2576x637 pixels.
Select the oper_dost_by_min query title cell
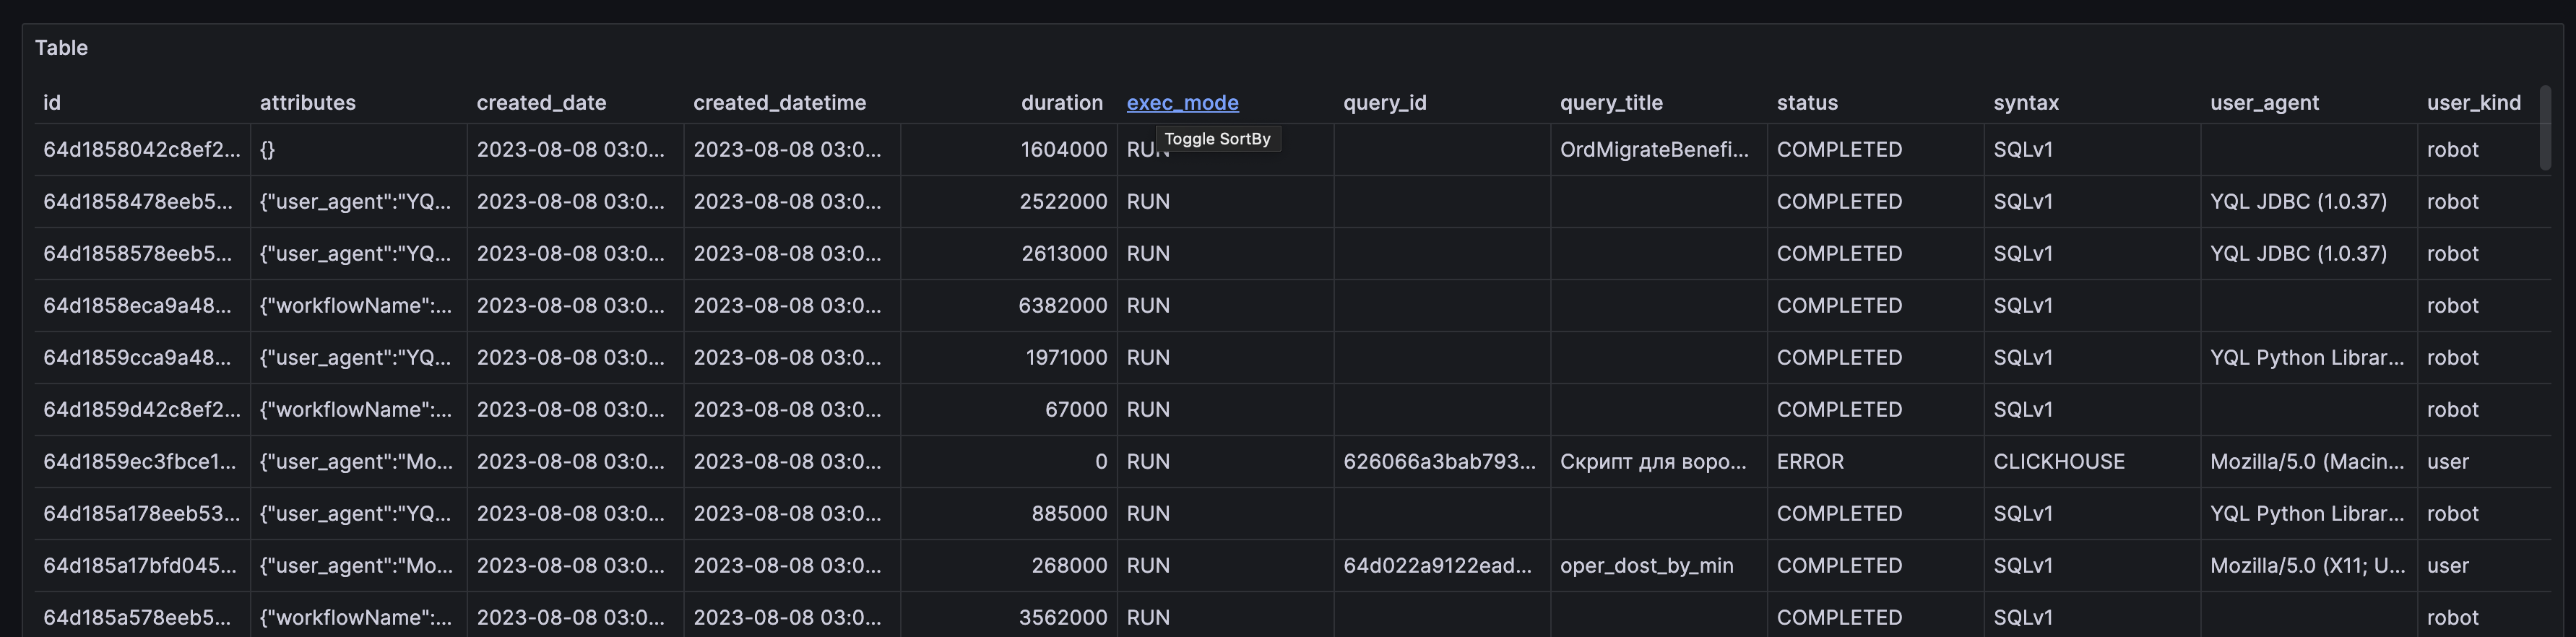[x=1646, y=566]
